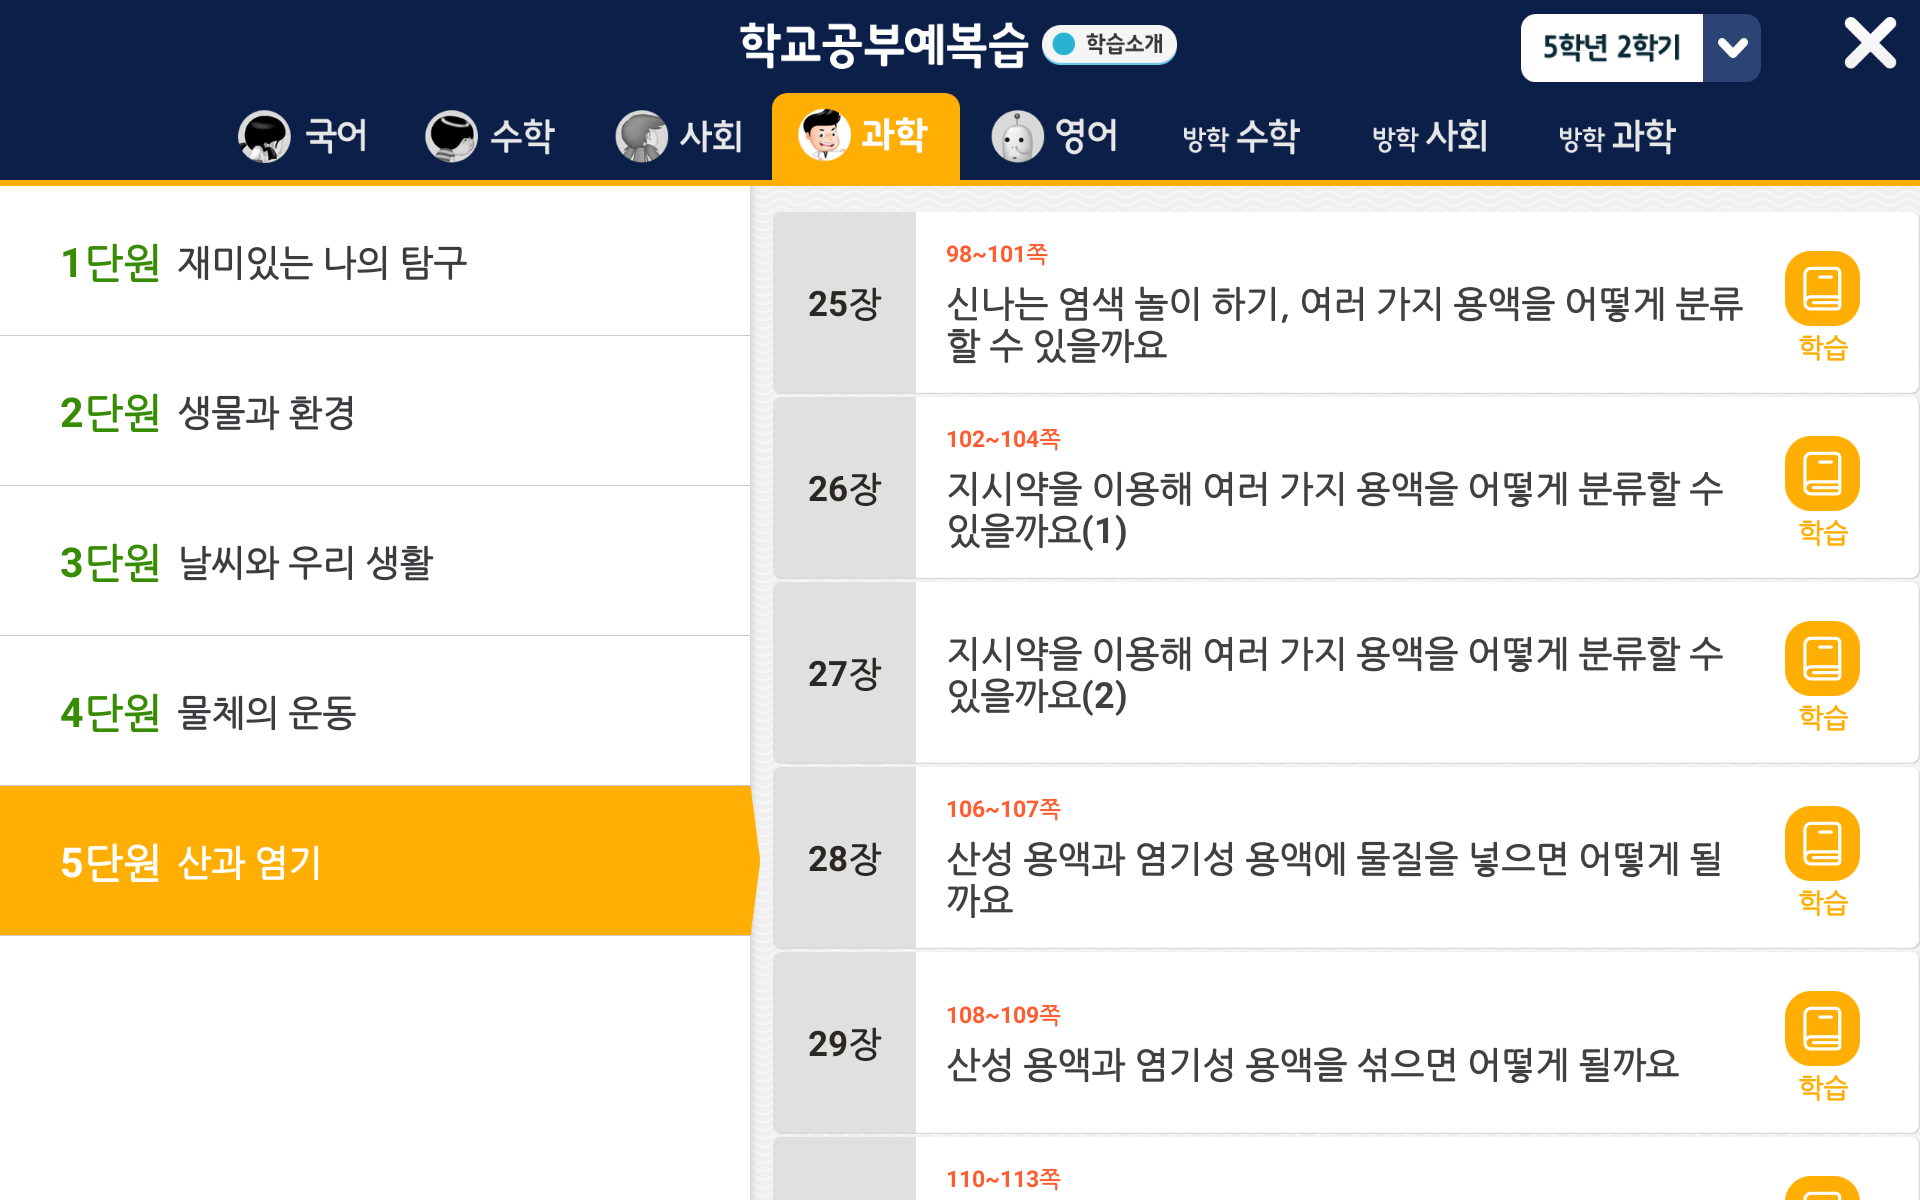Viewport: 1920px width, 1200px height.
Task: Open the 학습 book icon for chapter 29
Action: (x=1822, y=1029)
